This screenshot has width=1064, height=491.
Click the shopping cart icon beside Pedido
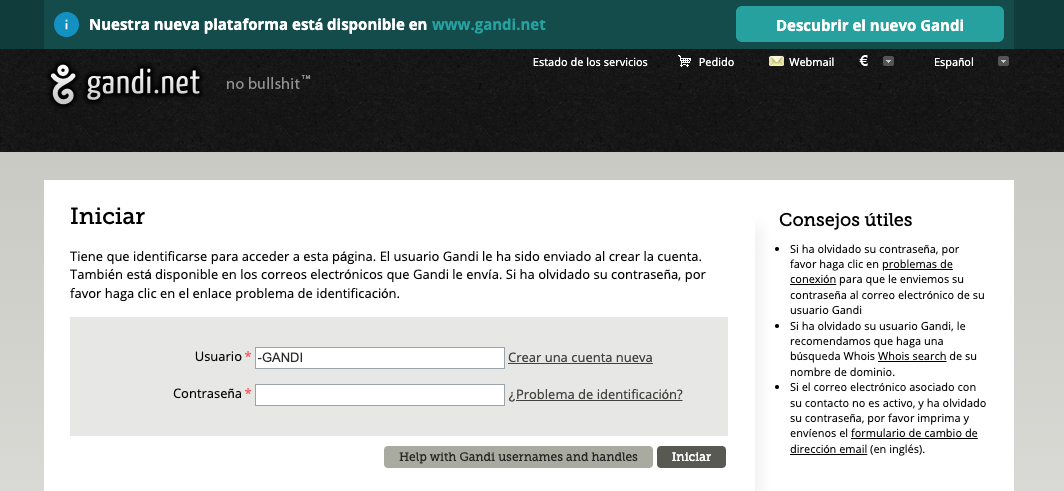pos(685,62)
